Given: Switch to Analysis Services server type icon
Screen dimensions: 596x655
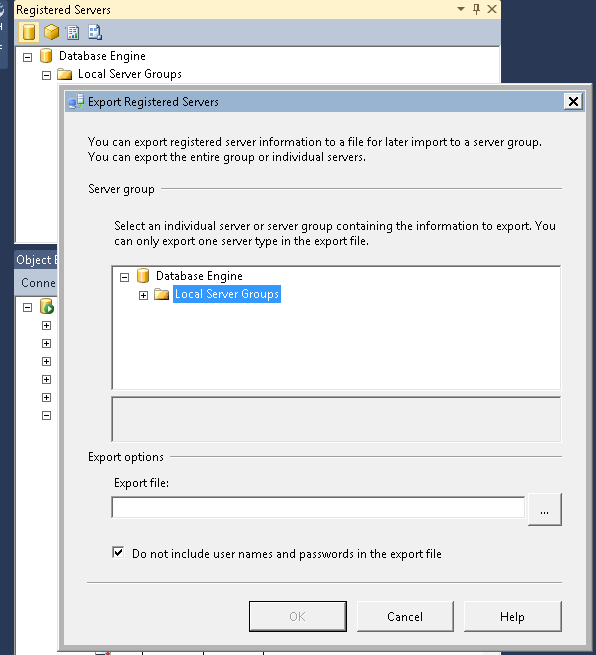Looking at the screenshot, I should pos(51,32).
